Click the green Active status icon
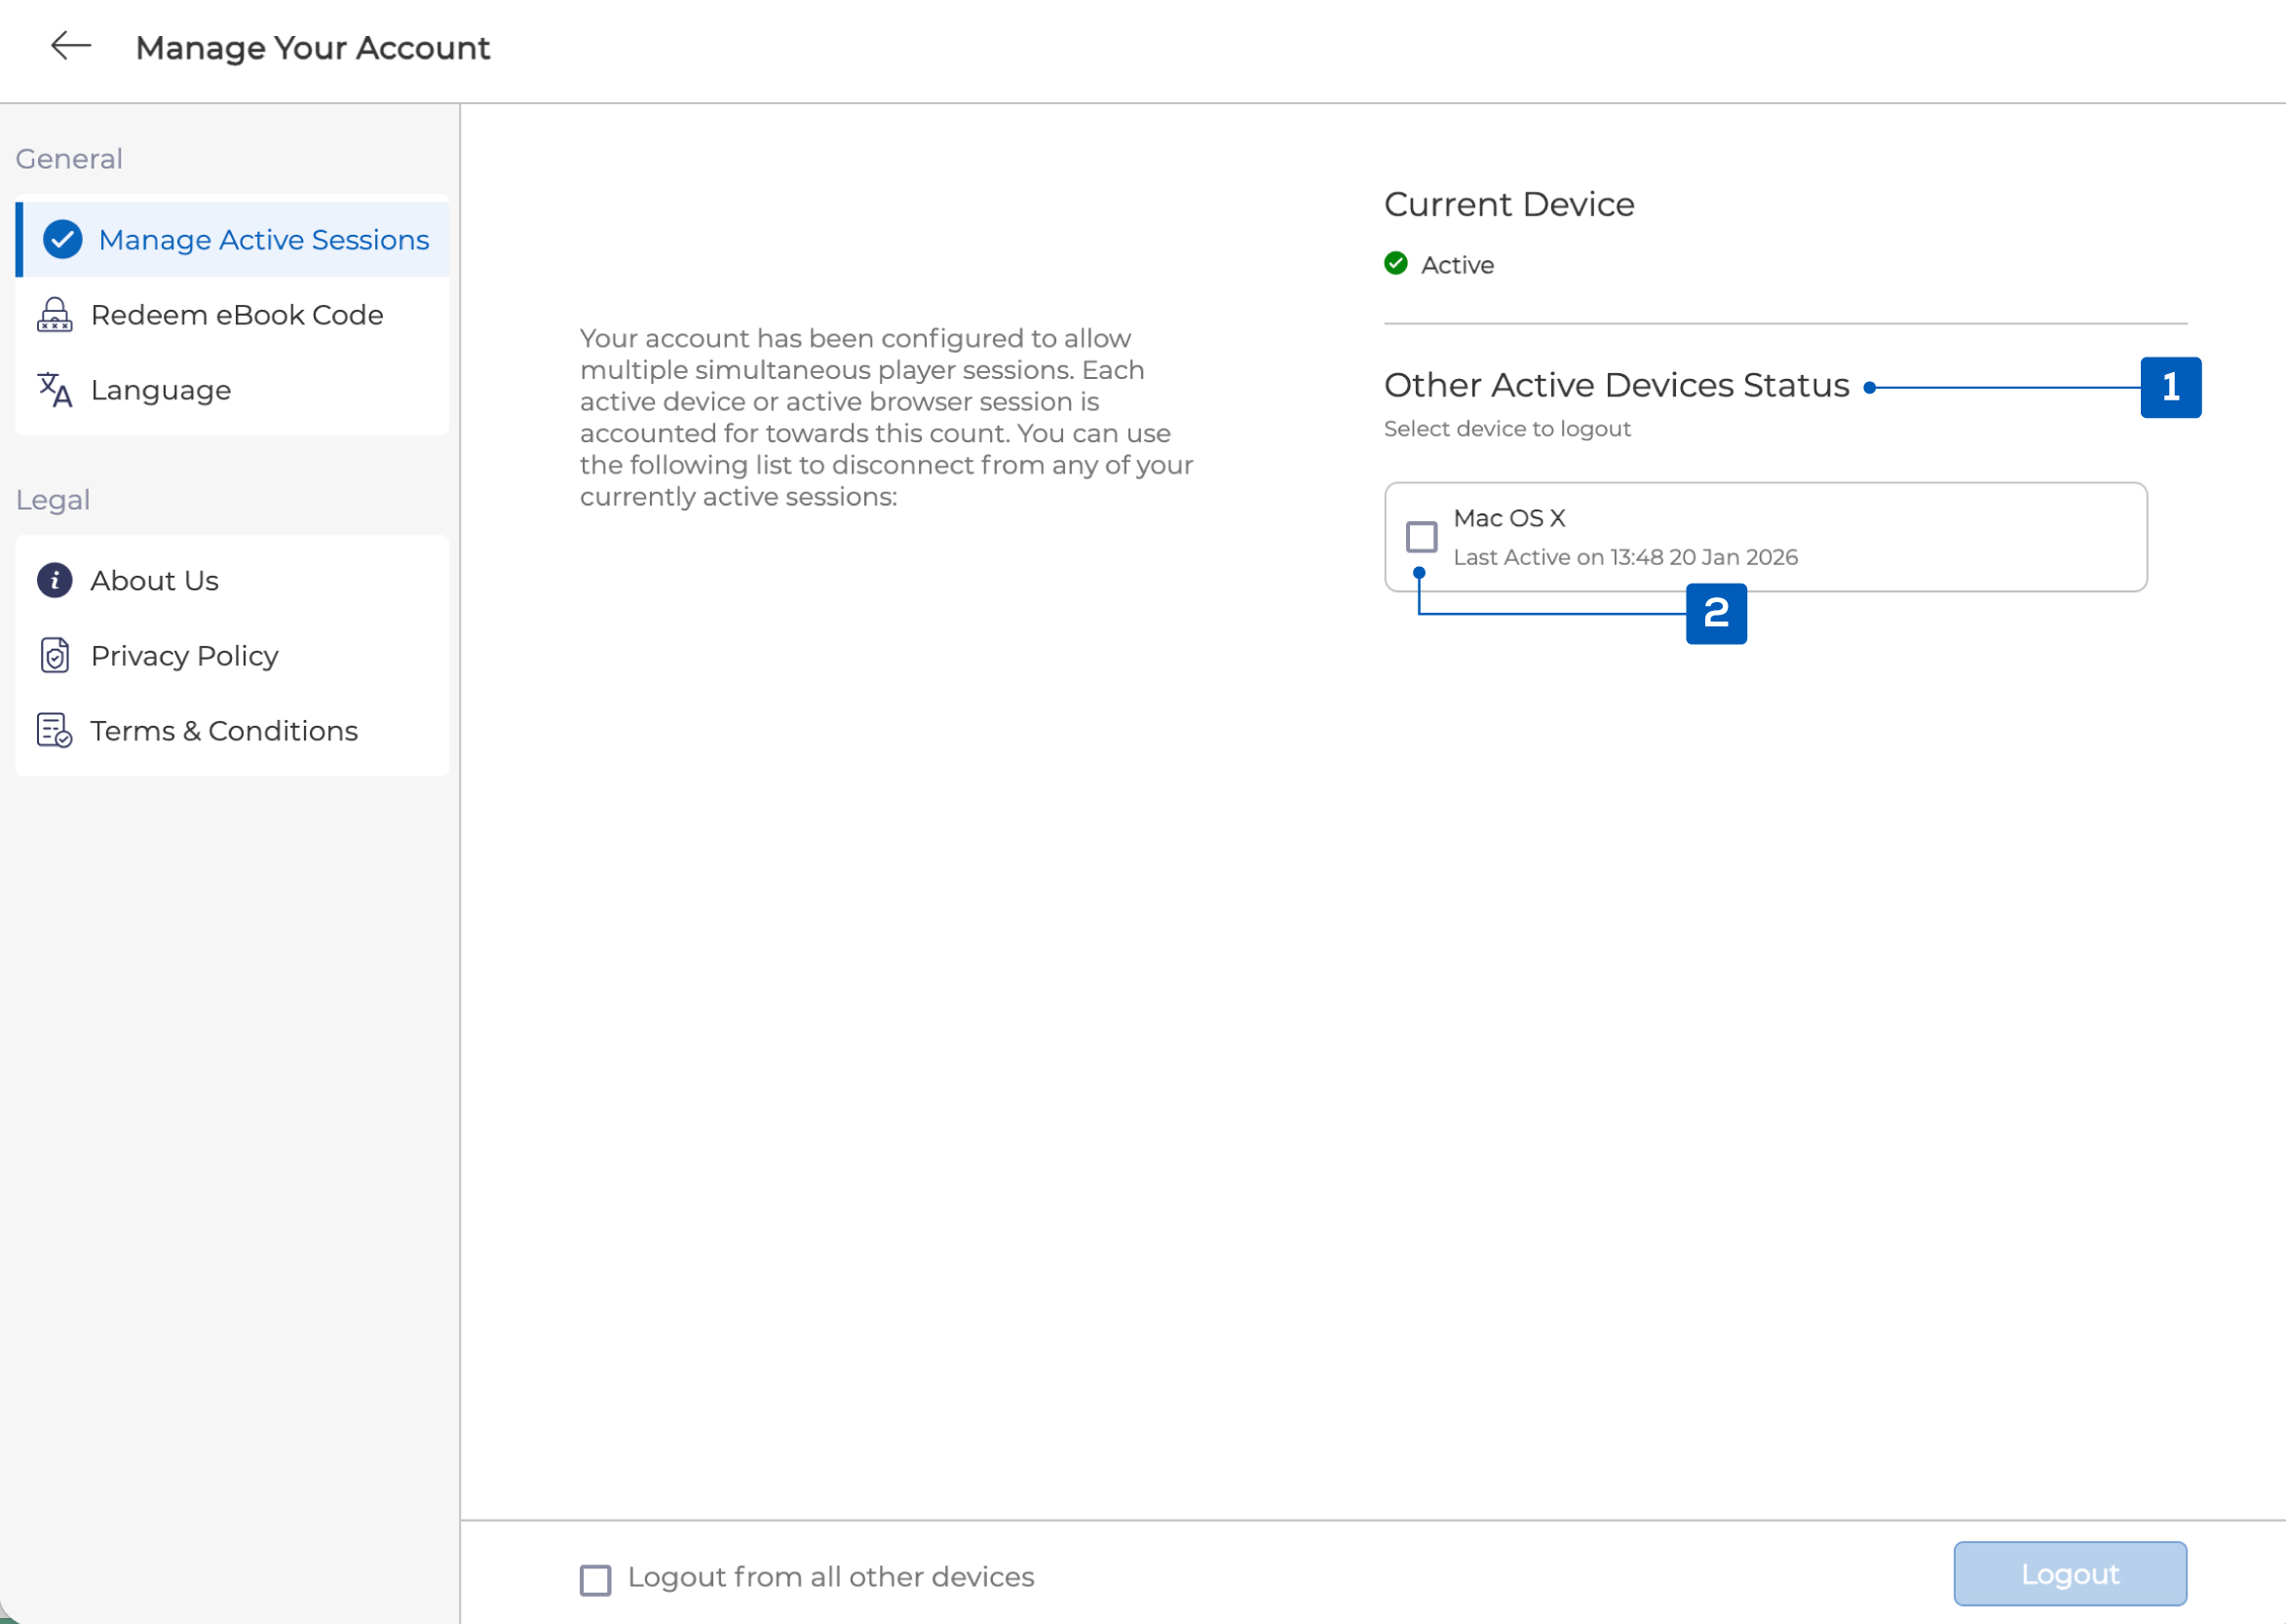 pos(1396,264)
